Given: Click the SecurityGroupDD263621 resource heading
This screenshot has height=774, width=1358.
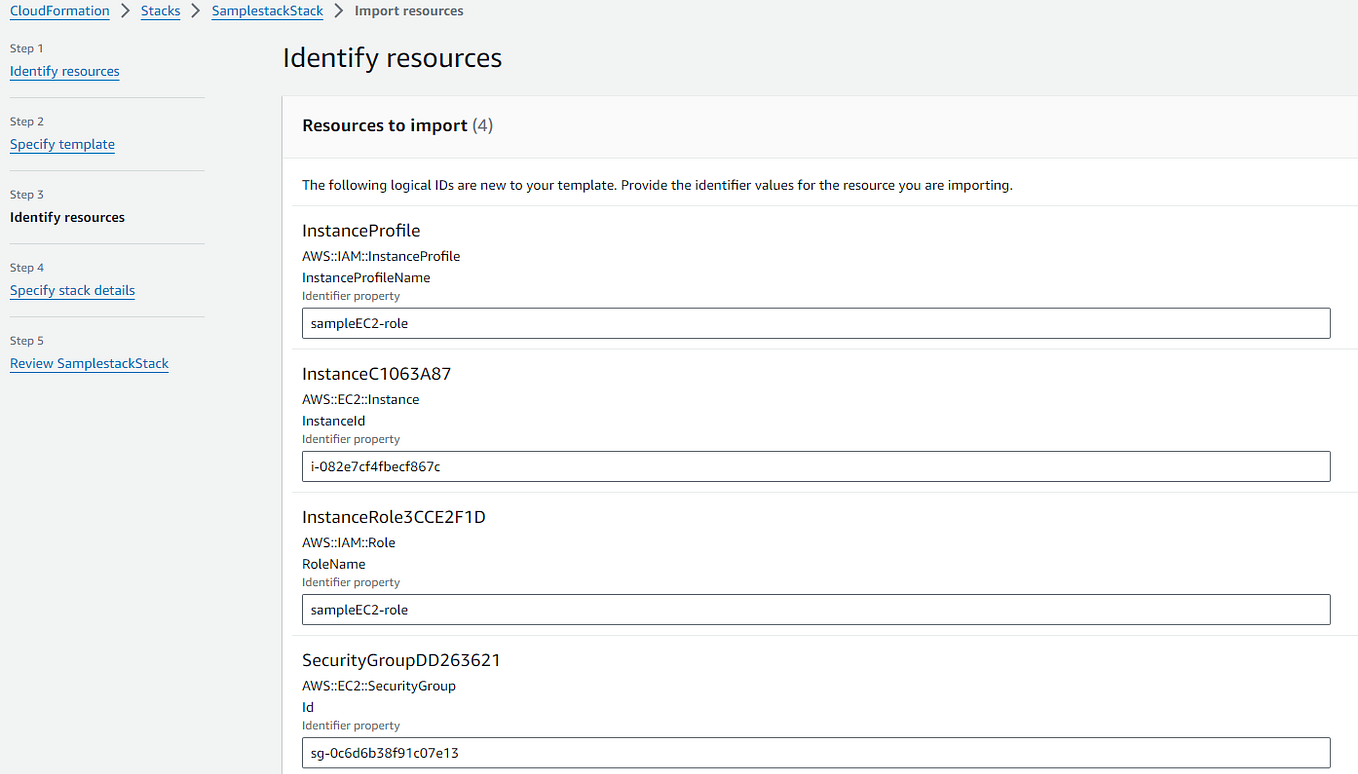Looking at the screenshot, I should (x=401, y=659).
